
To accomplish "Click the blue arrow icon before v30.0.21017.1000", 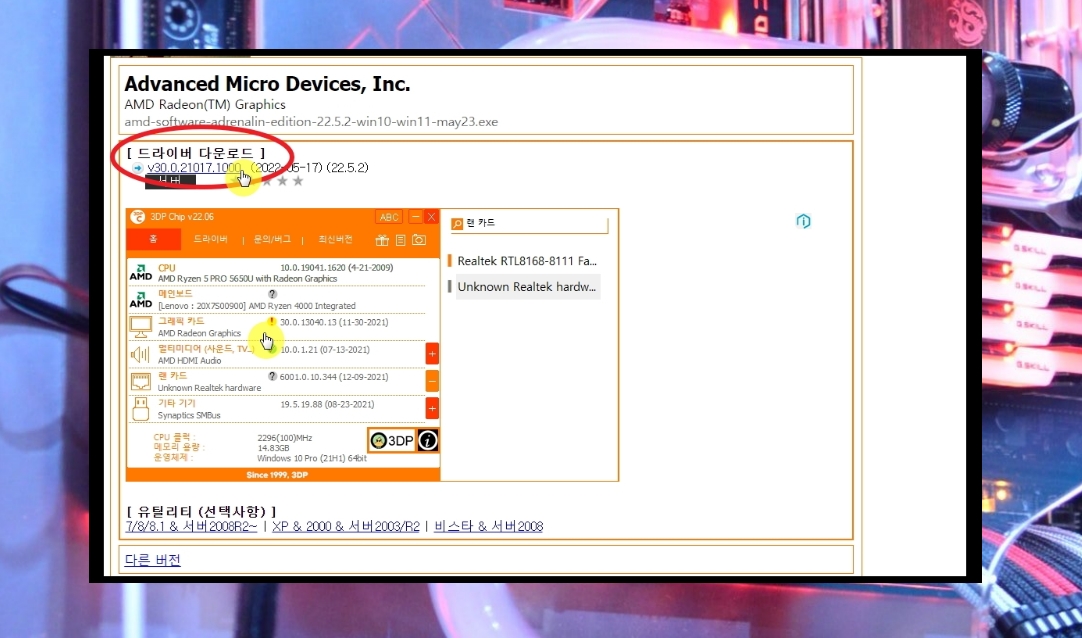I will (x=138, y=168).
